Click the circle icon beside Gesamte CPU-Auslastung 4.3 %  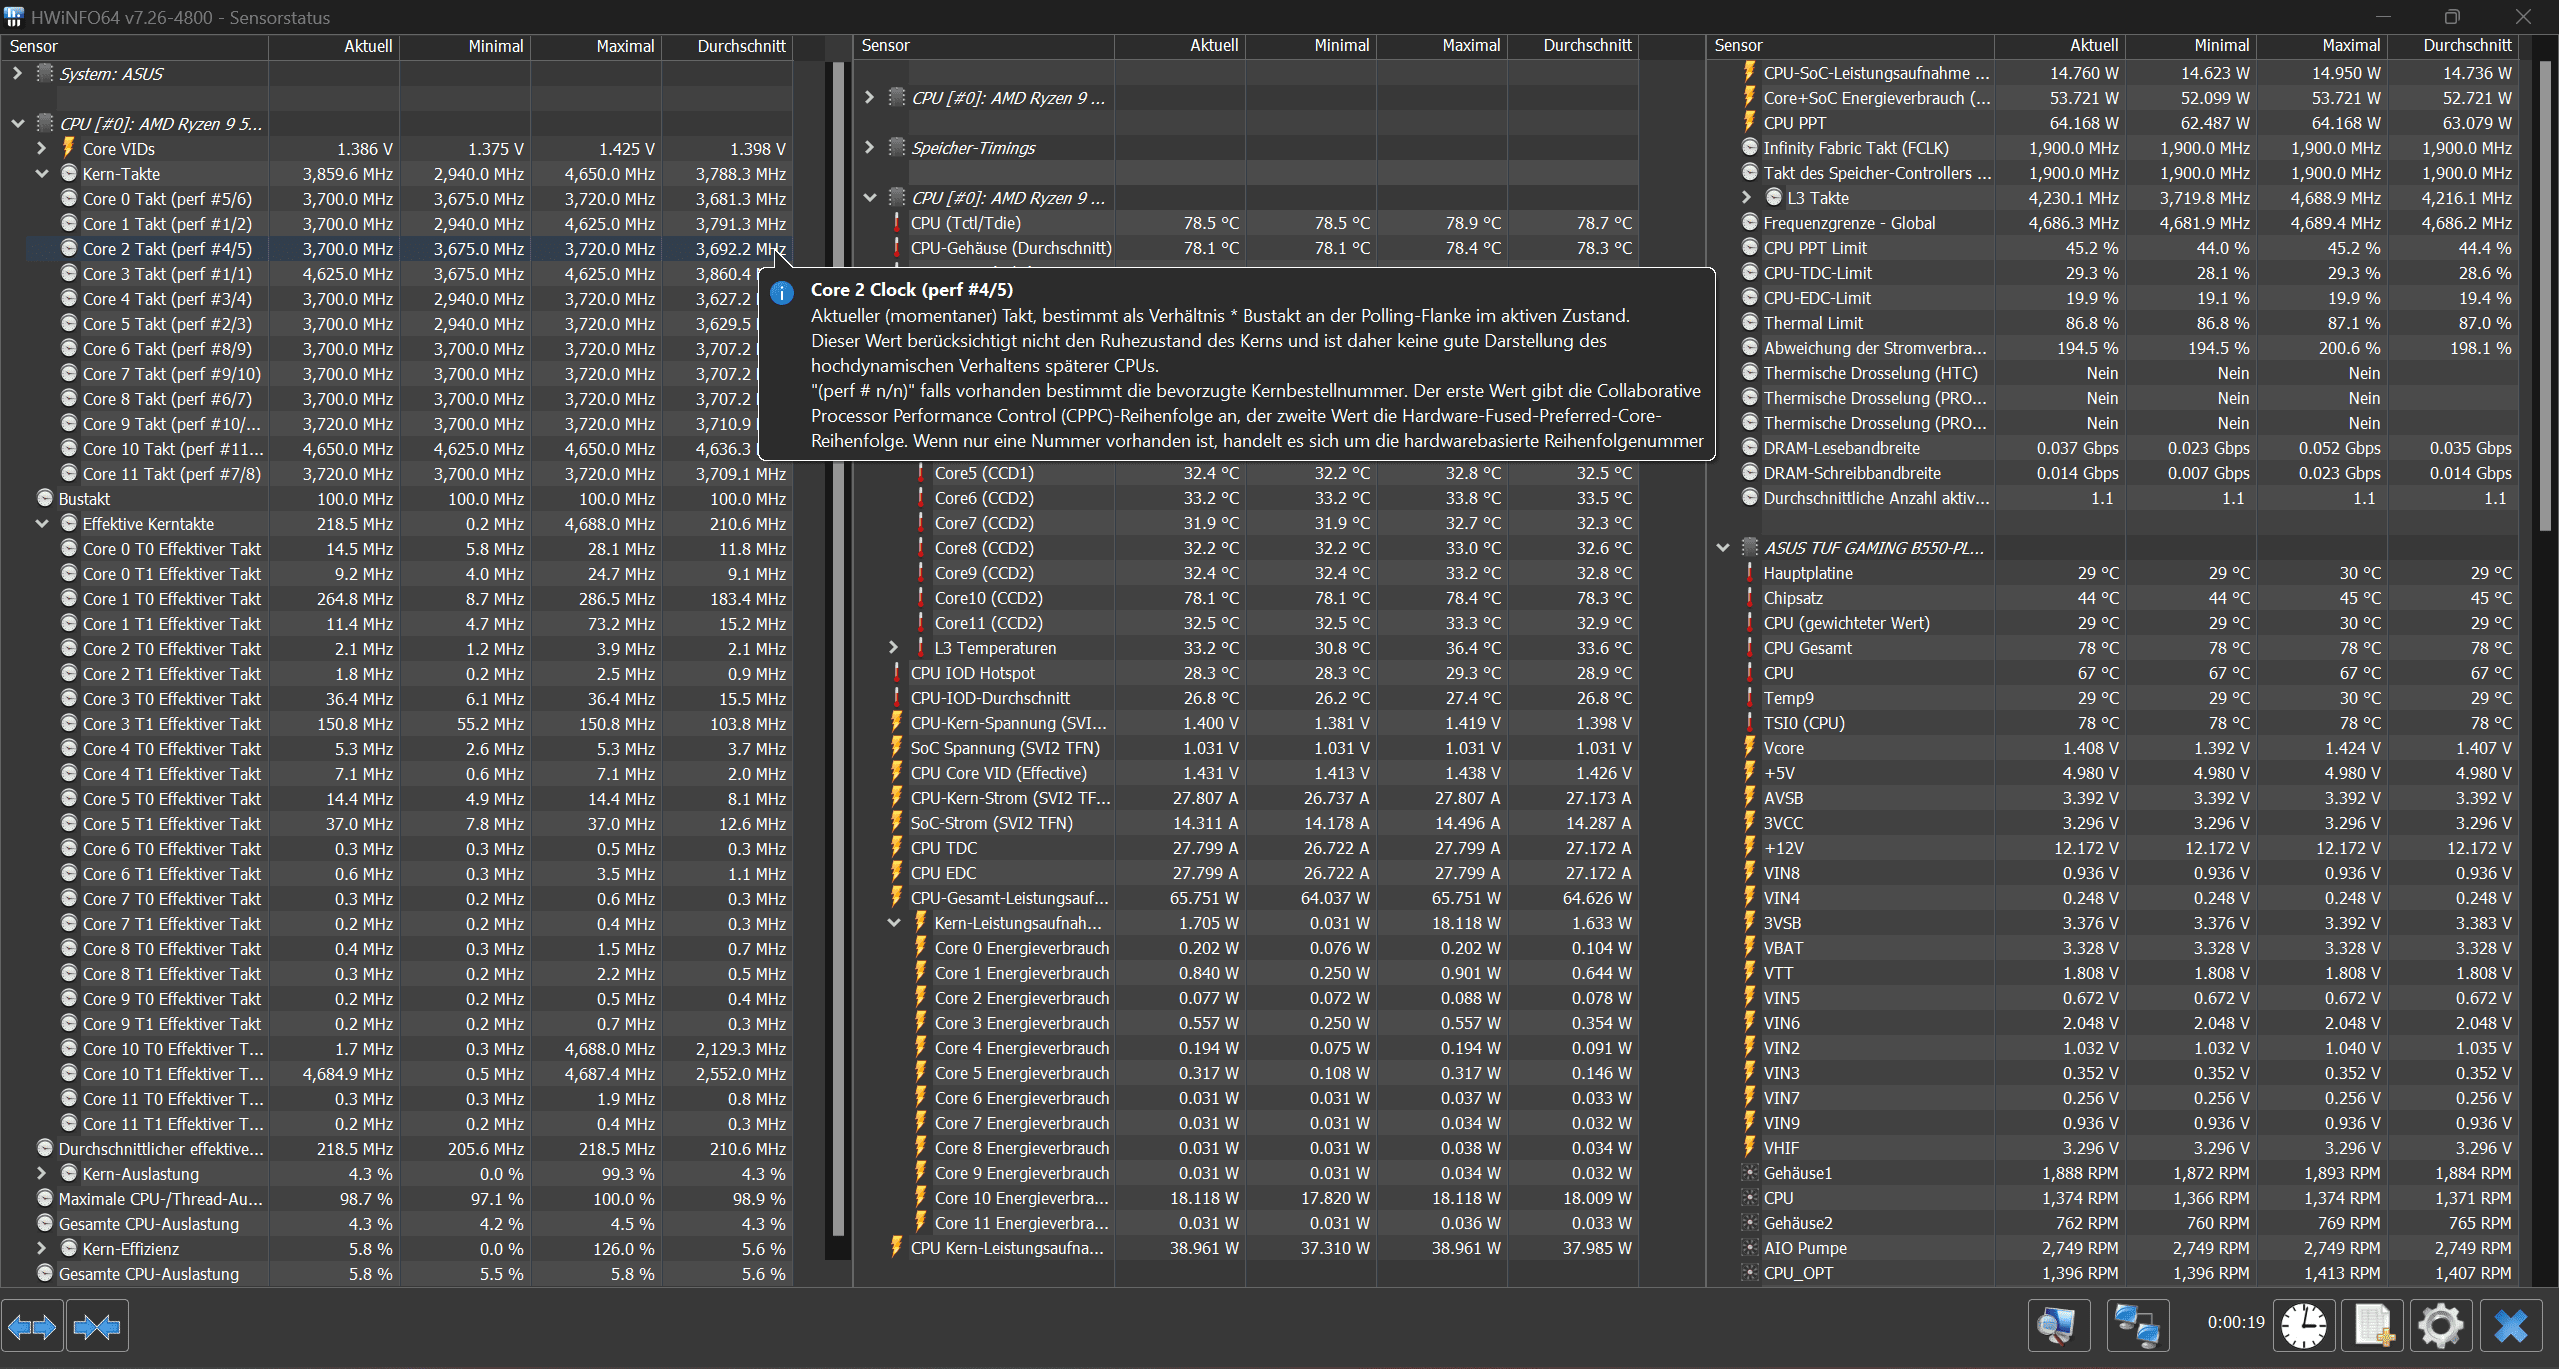45,1223
